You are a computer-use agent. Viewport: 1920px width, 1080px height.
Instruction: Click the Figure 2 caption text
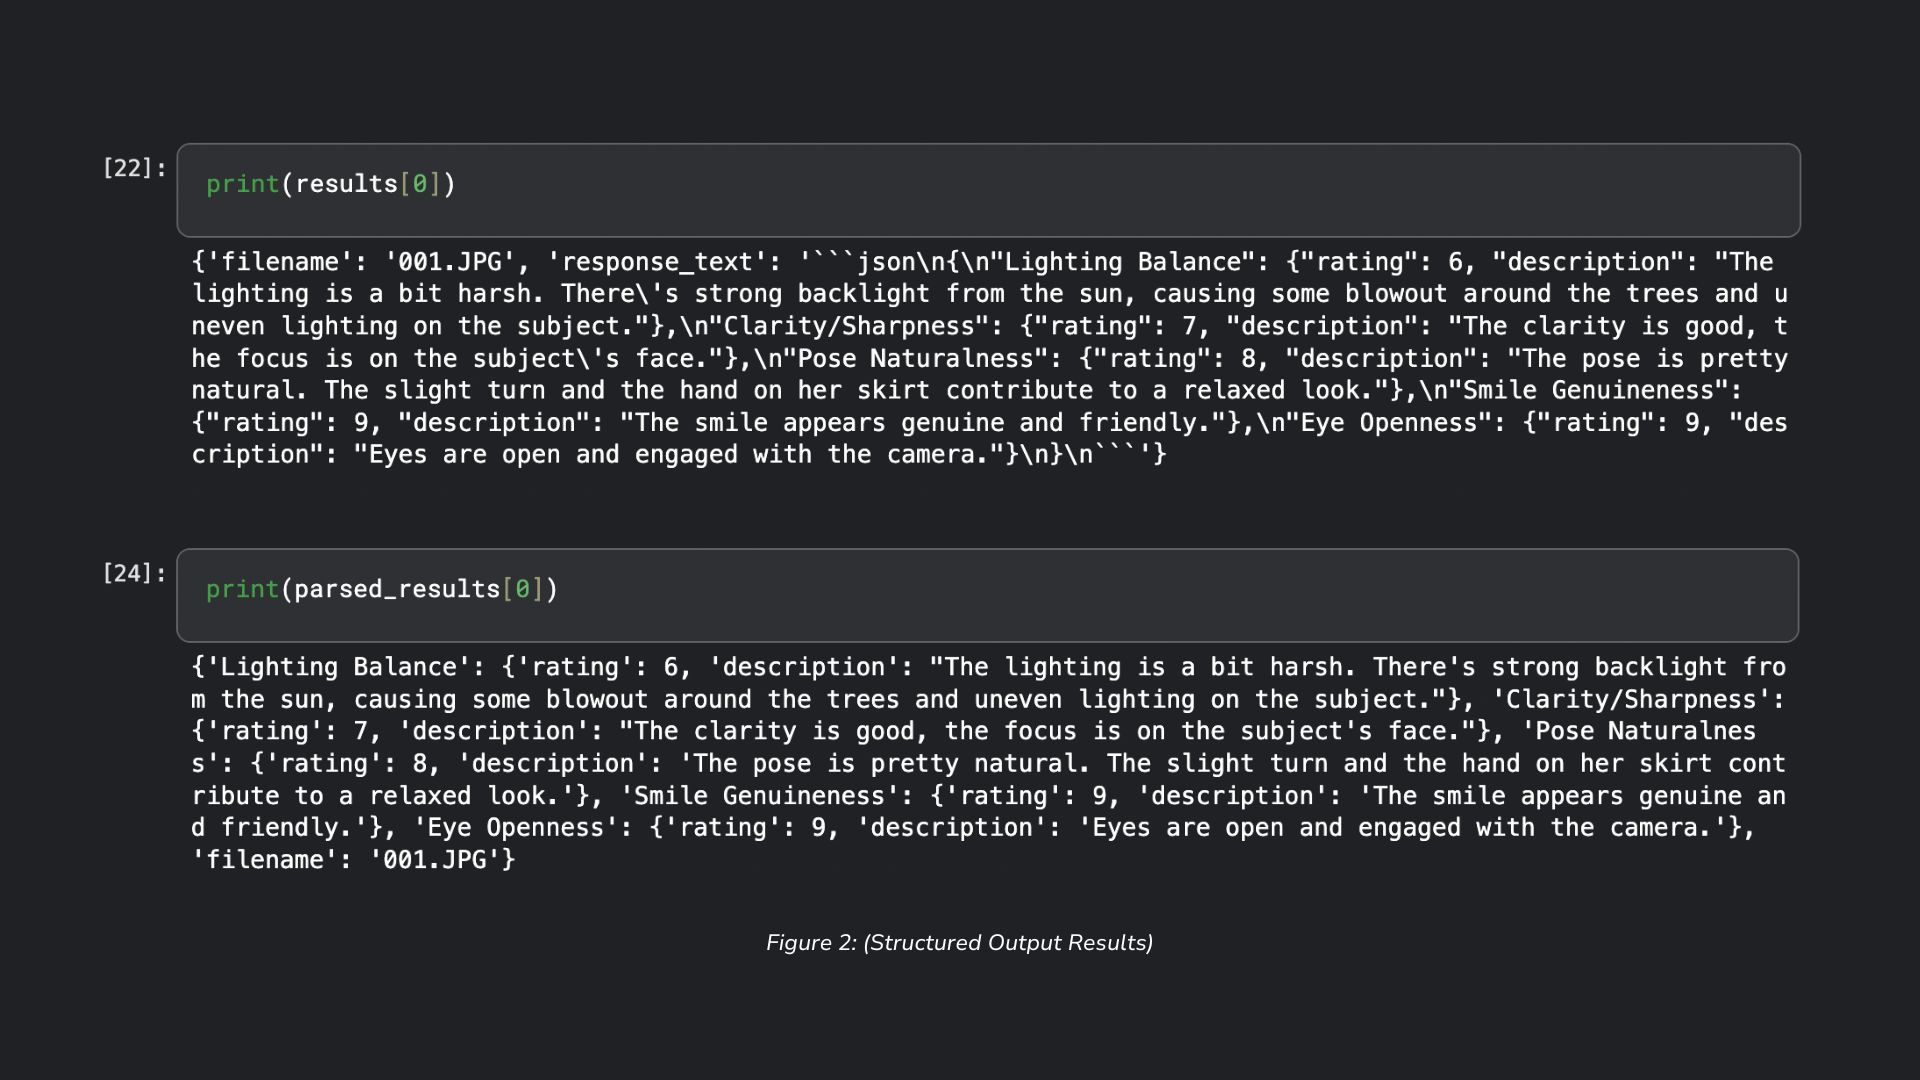point(959,943)
